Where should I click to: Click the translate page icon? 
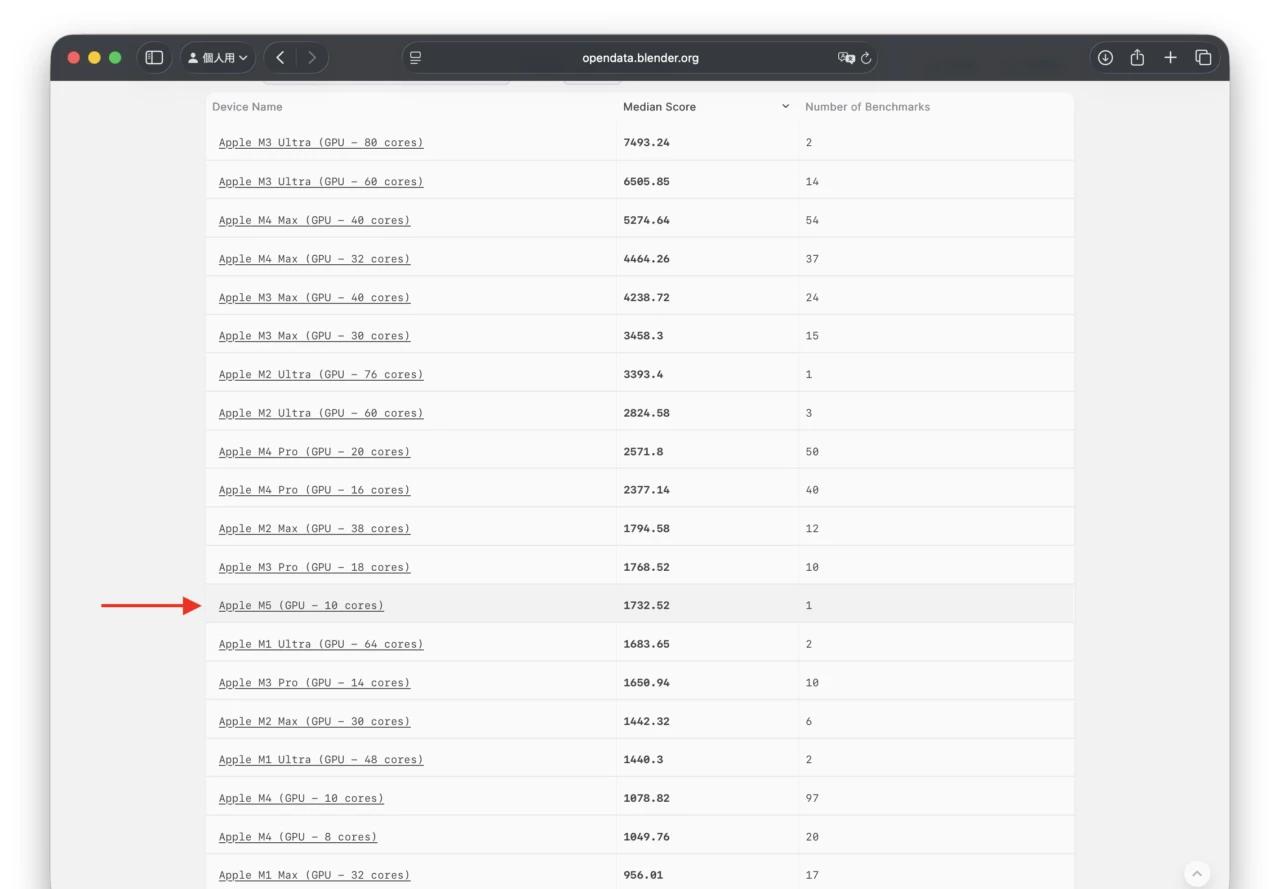[846, 58]
